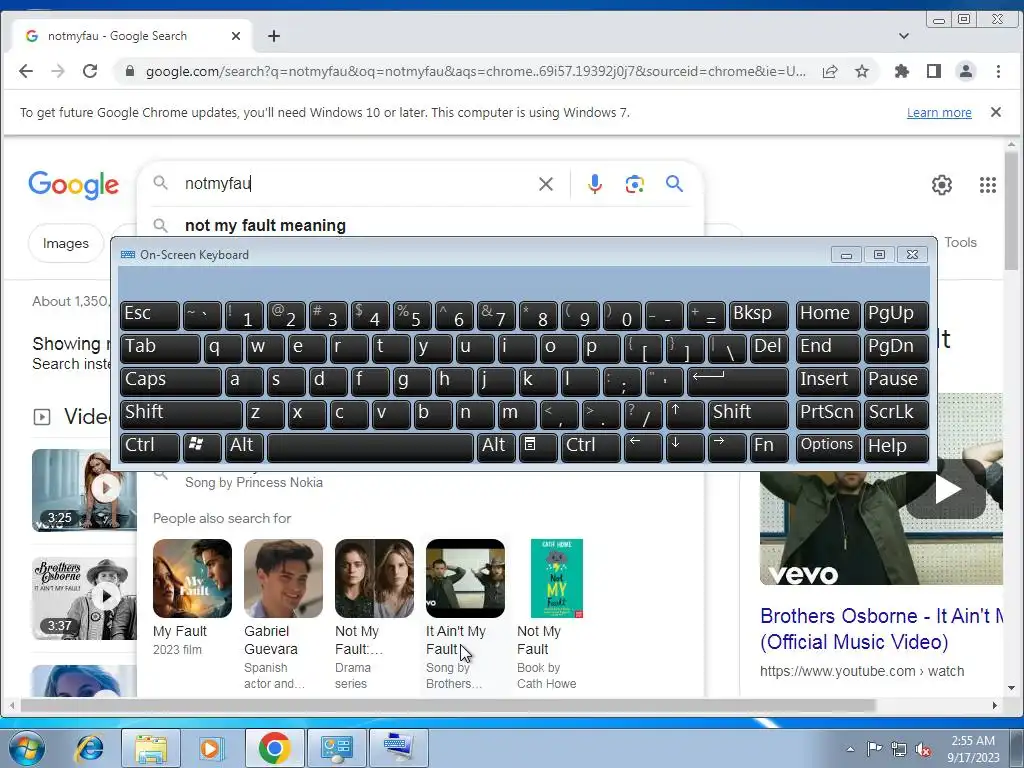Viewport: 1024px width, 768px height.
Task: Tap the space bar on the keyboard
Action: point(370,447)
